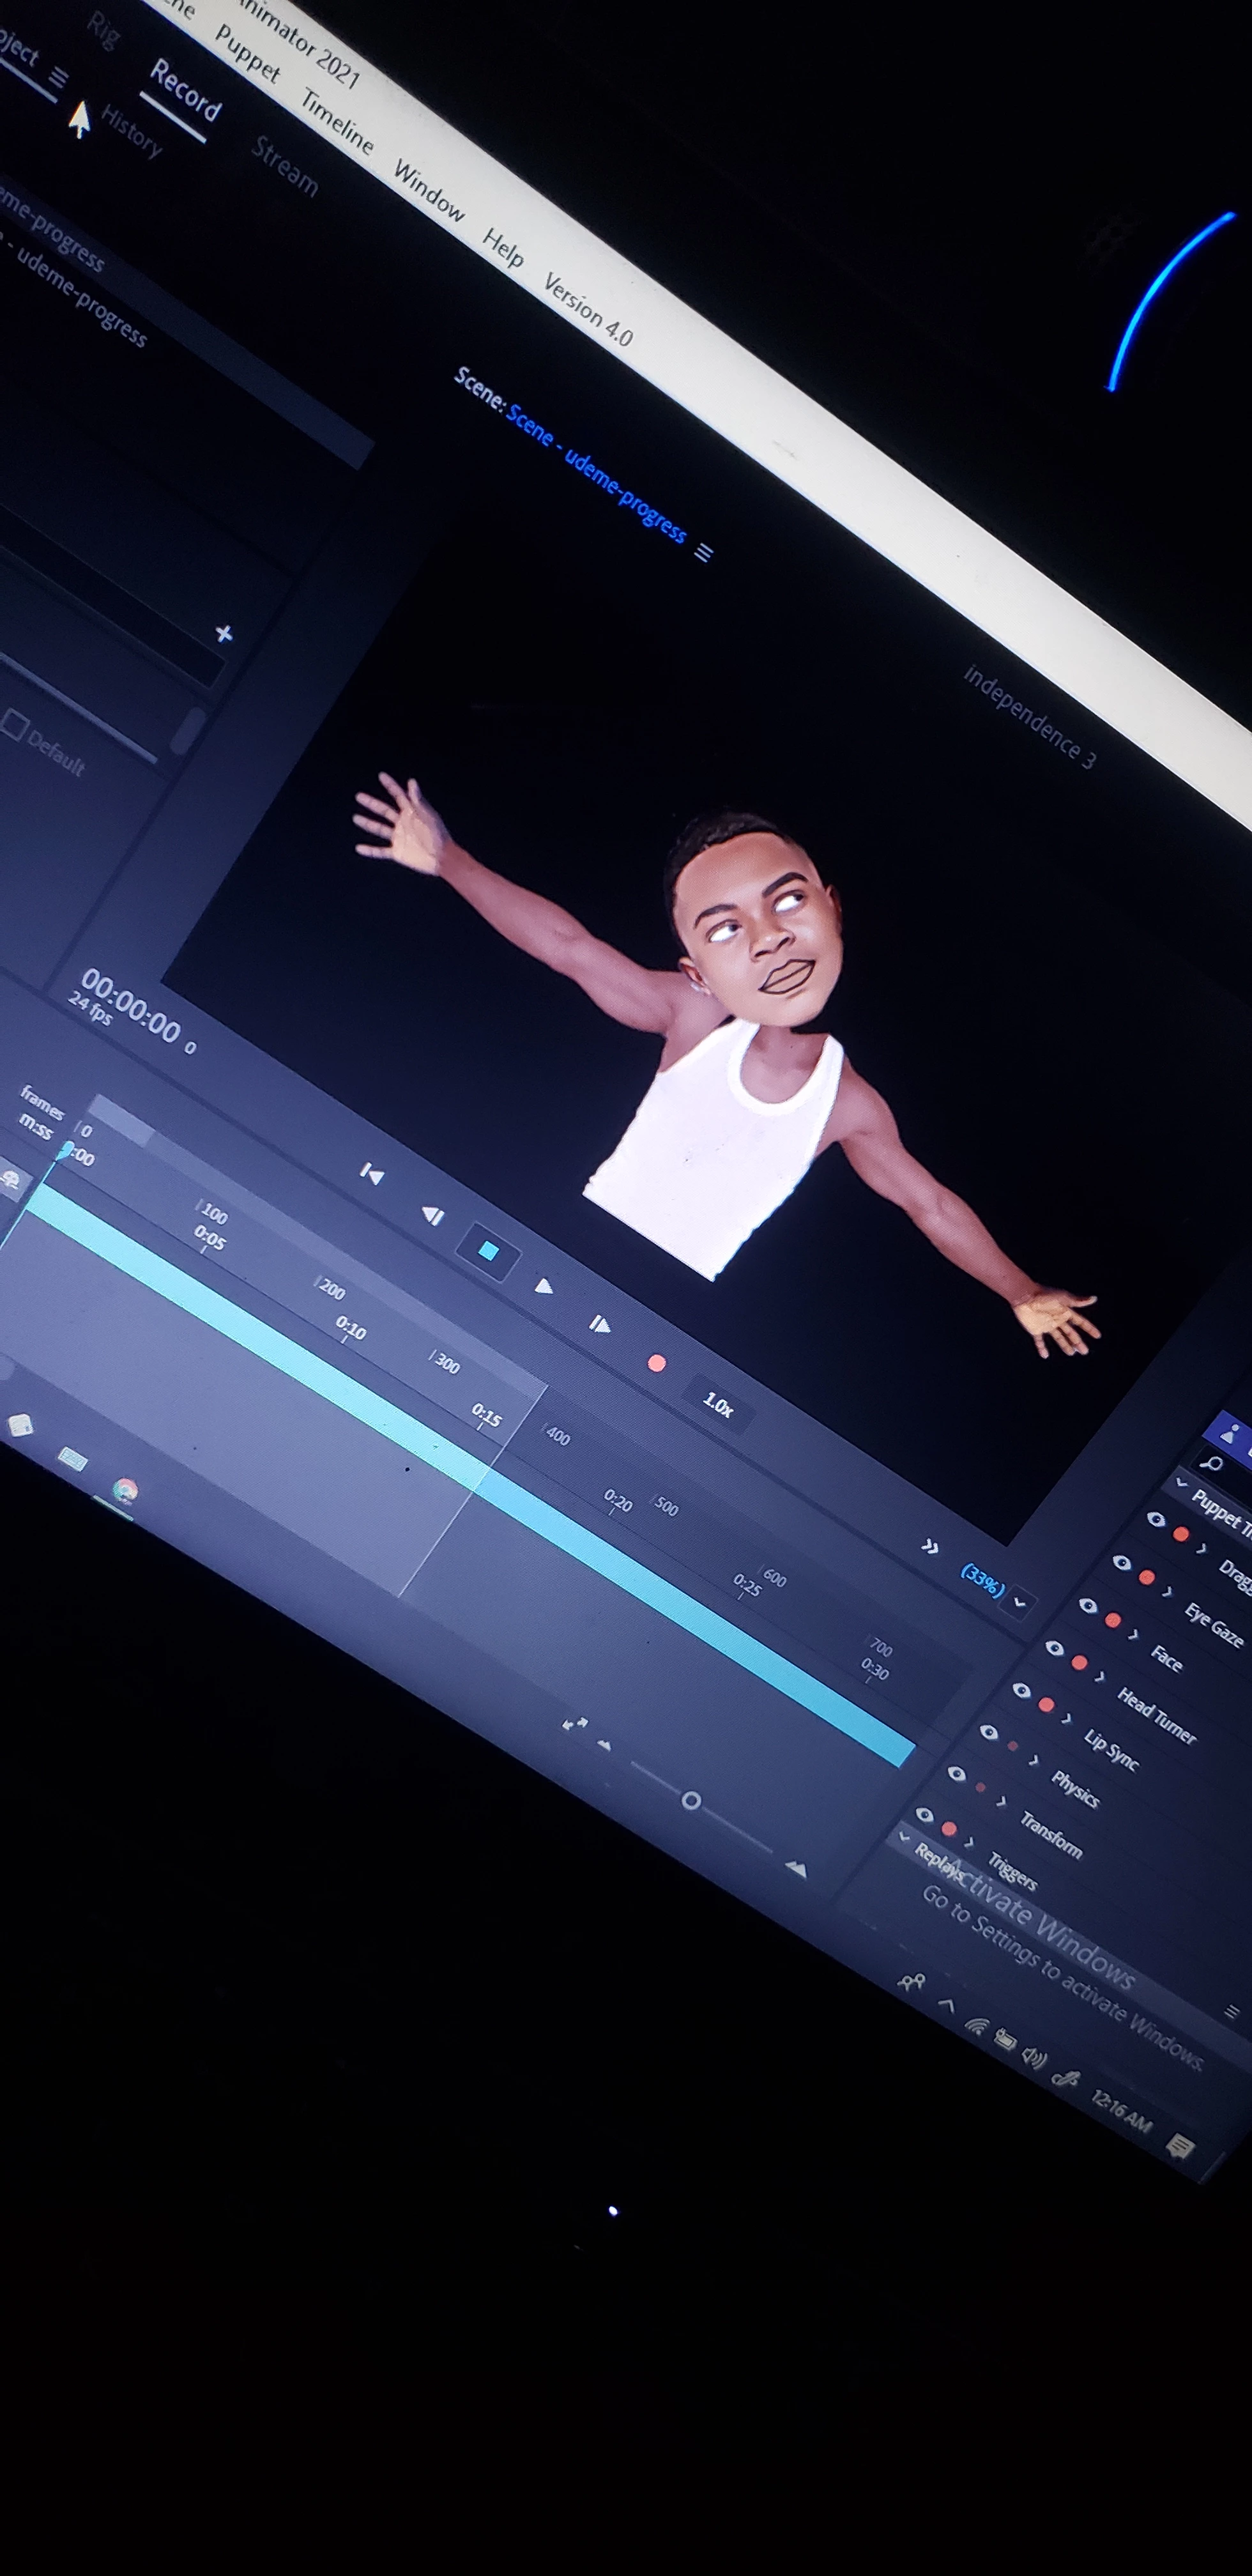Image resolution: width=1252 pixels, height=2576 pixels.
Task: Disarm the Face behavior red record dot
Action: [1112, 1620]
